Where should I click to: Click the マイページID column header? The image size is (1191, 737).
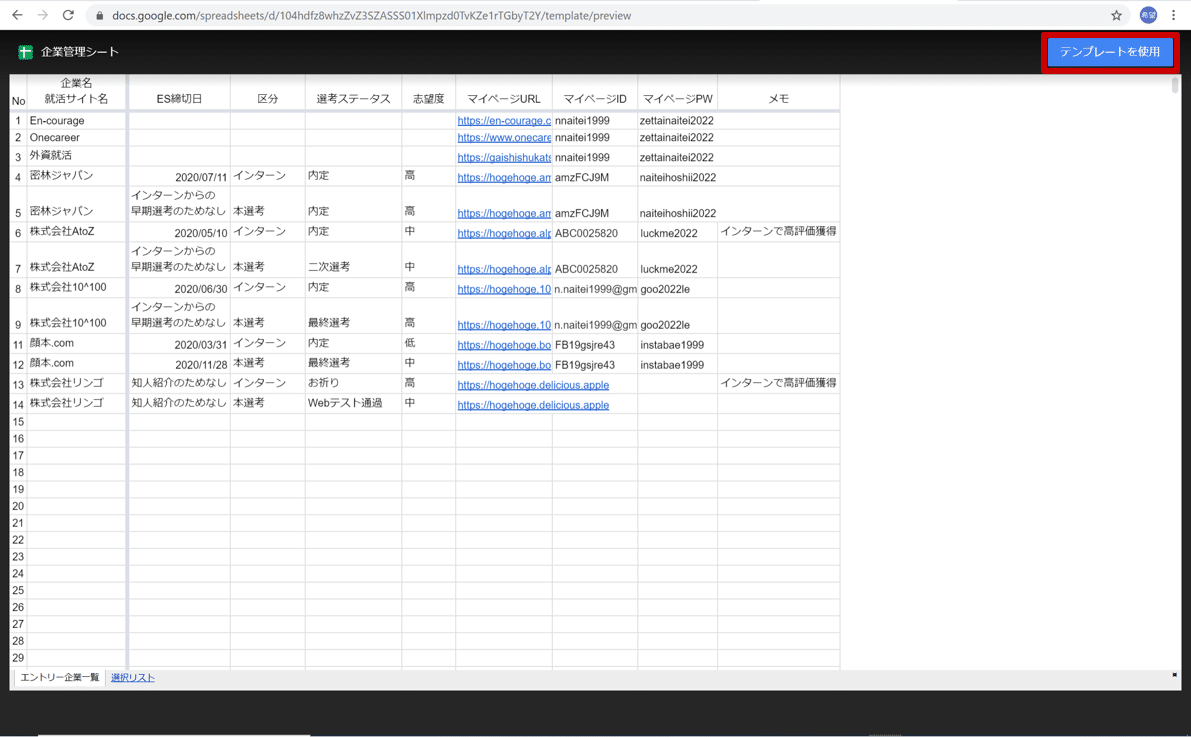point(595,99)
